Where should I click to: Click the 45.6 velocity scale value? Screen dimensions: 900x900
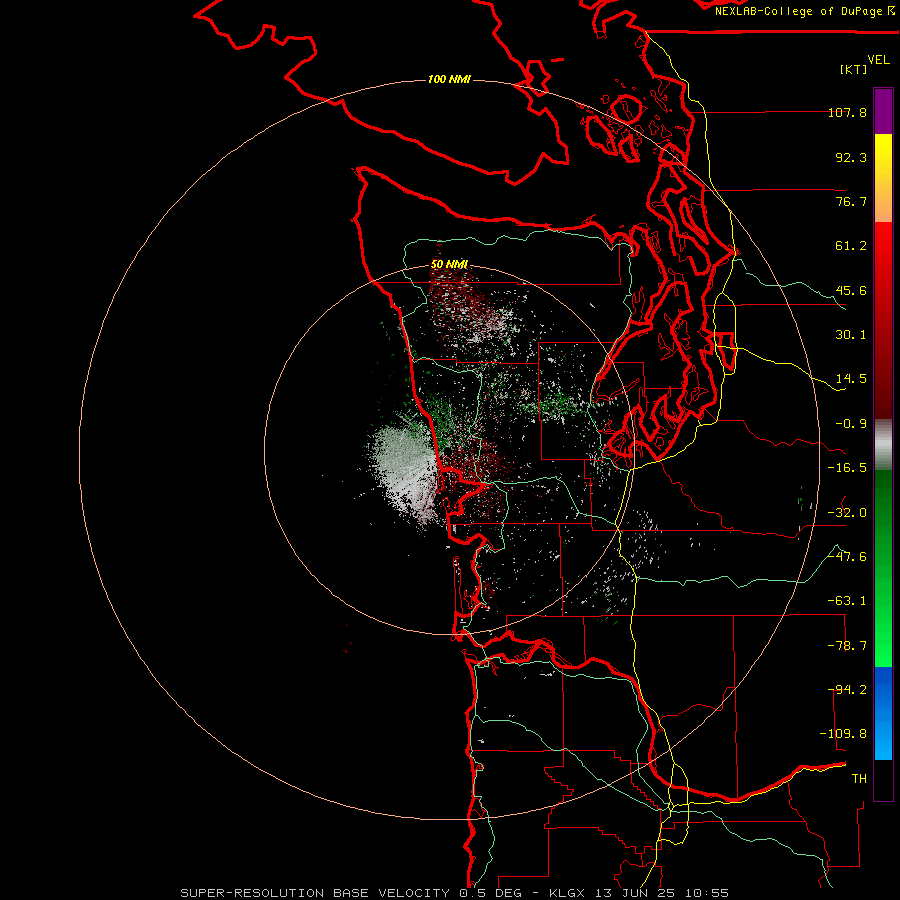click(851, 290)
